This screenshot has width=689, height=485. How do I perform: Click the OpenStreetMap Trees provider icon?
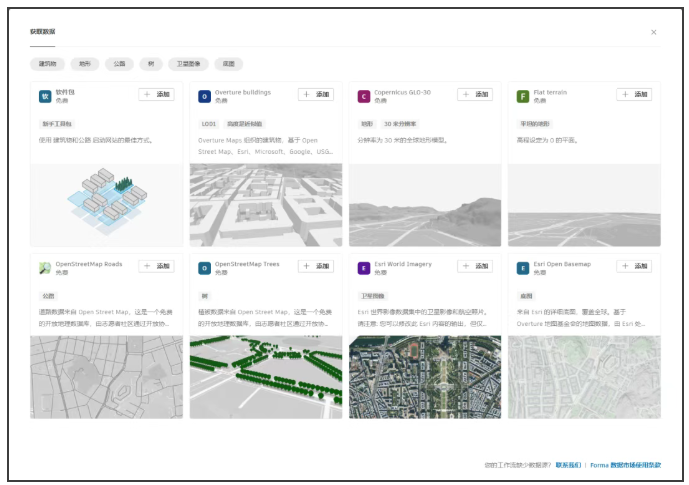pos(204,268)
